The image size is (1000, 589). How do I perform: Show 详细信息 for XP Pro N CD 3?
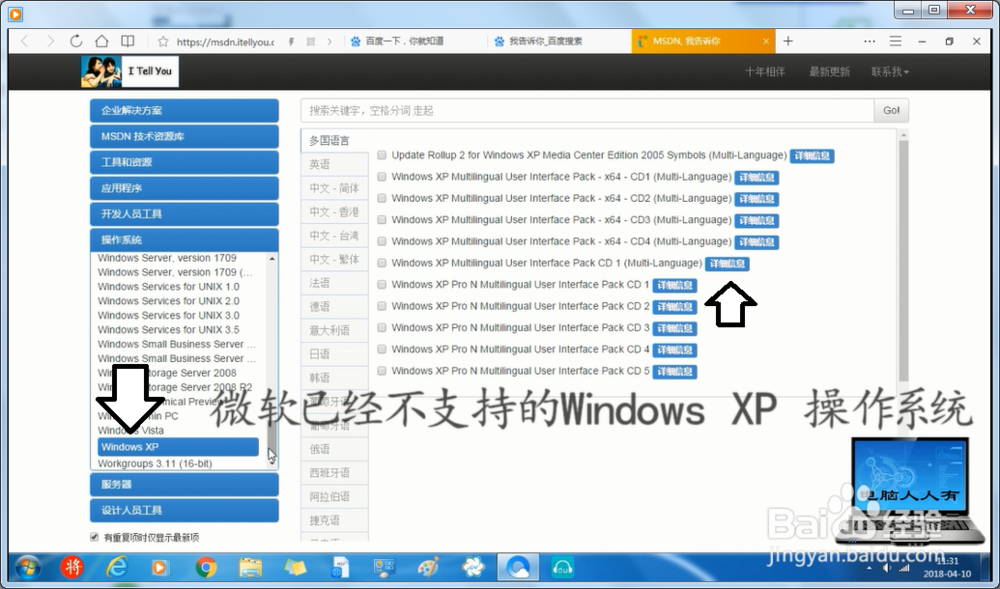pyautogui.click(x=675, y=328)
